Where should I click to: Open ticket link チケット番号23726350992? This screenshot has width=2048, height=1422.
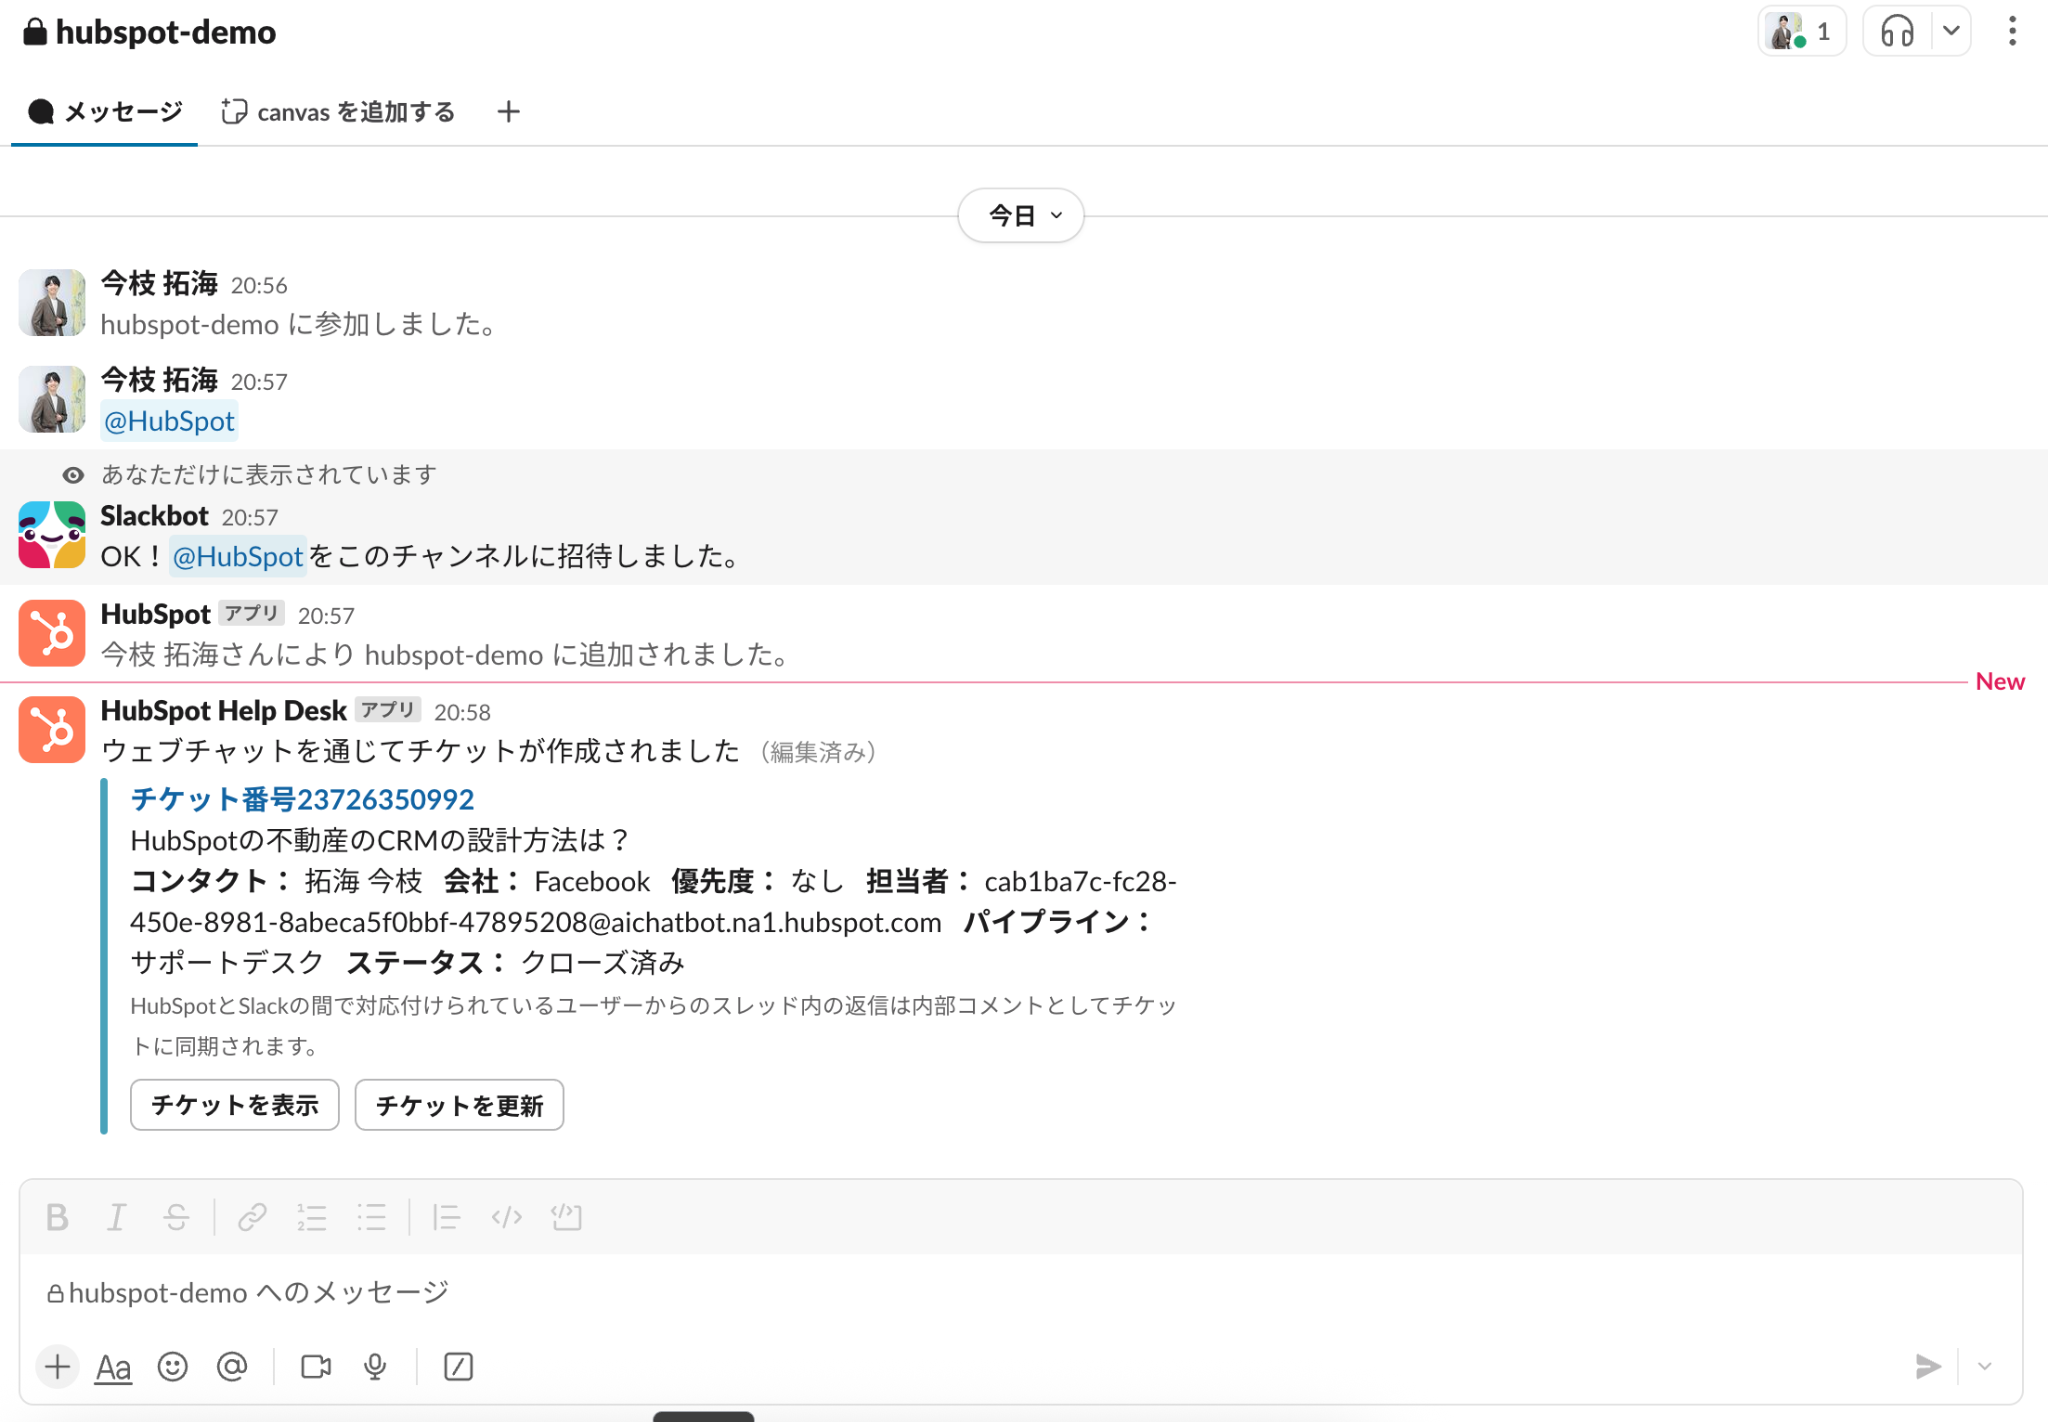[302, 799]
